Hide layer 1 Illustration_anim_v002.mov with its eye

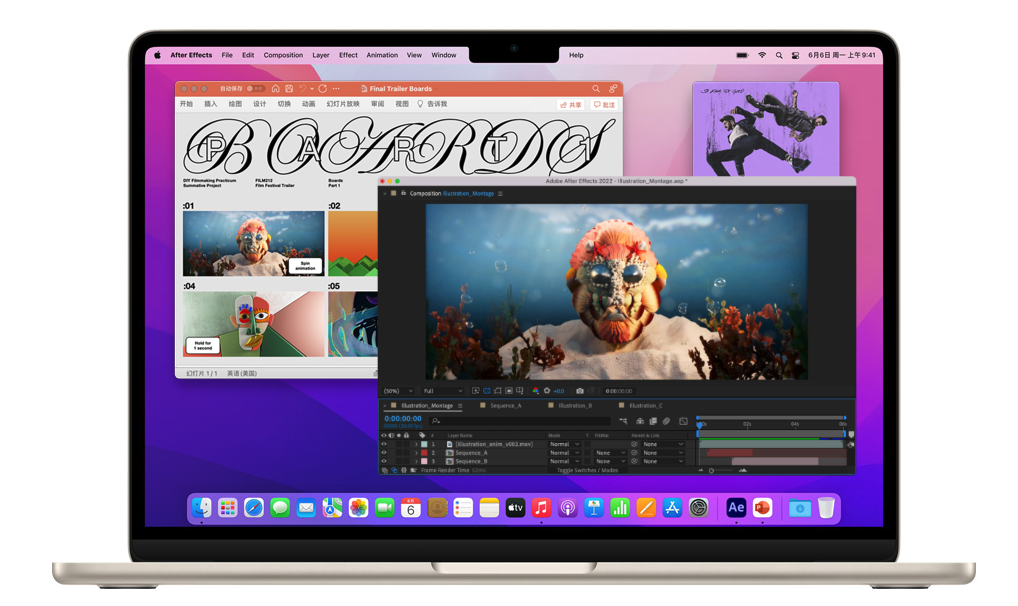pos(384,444)
